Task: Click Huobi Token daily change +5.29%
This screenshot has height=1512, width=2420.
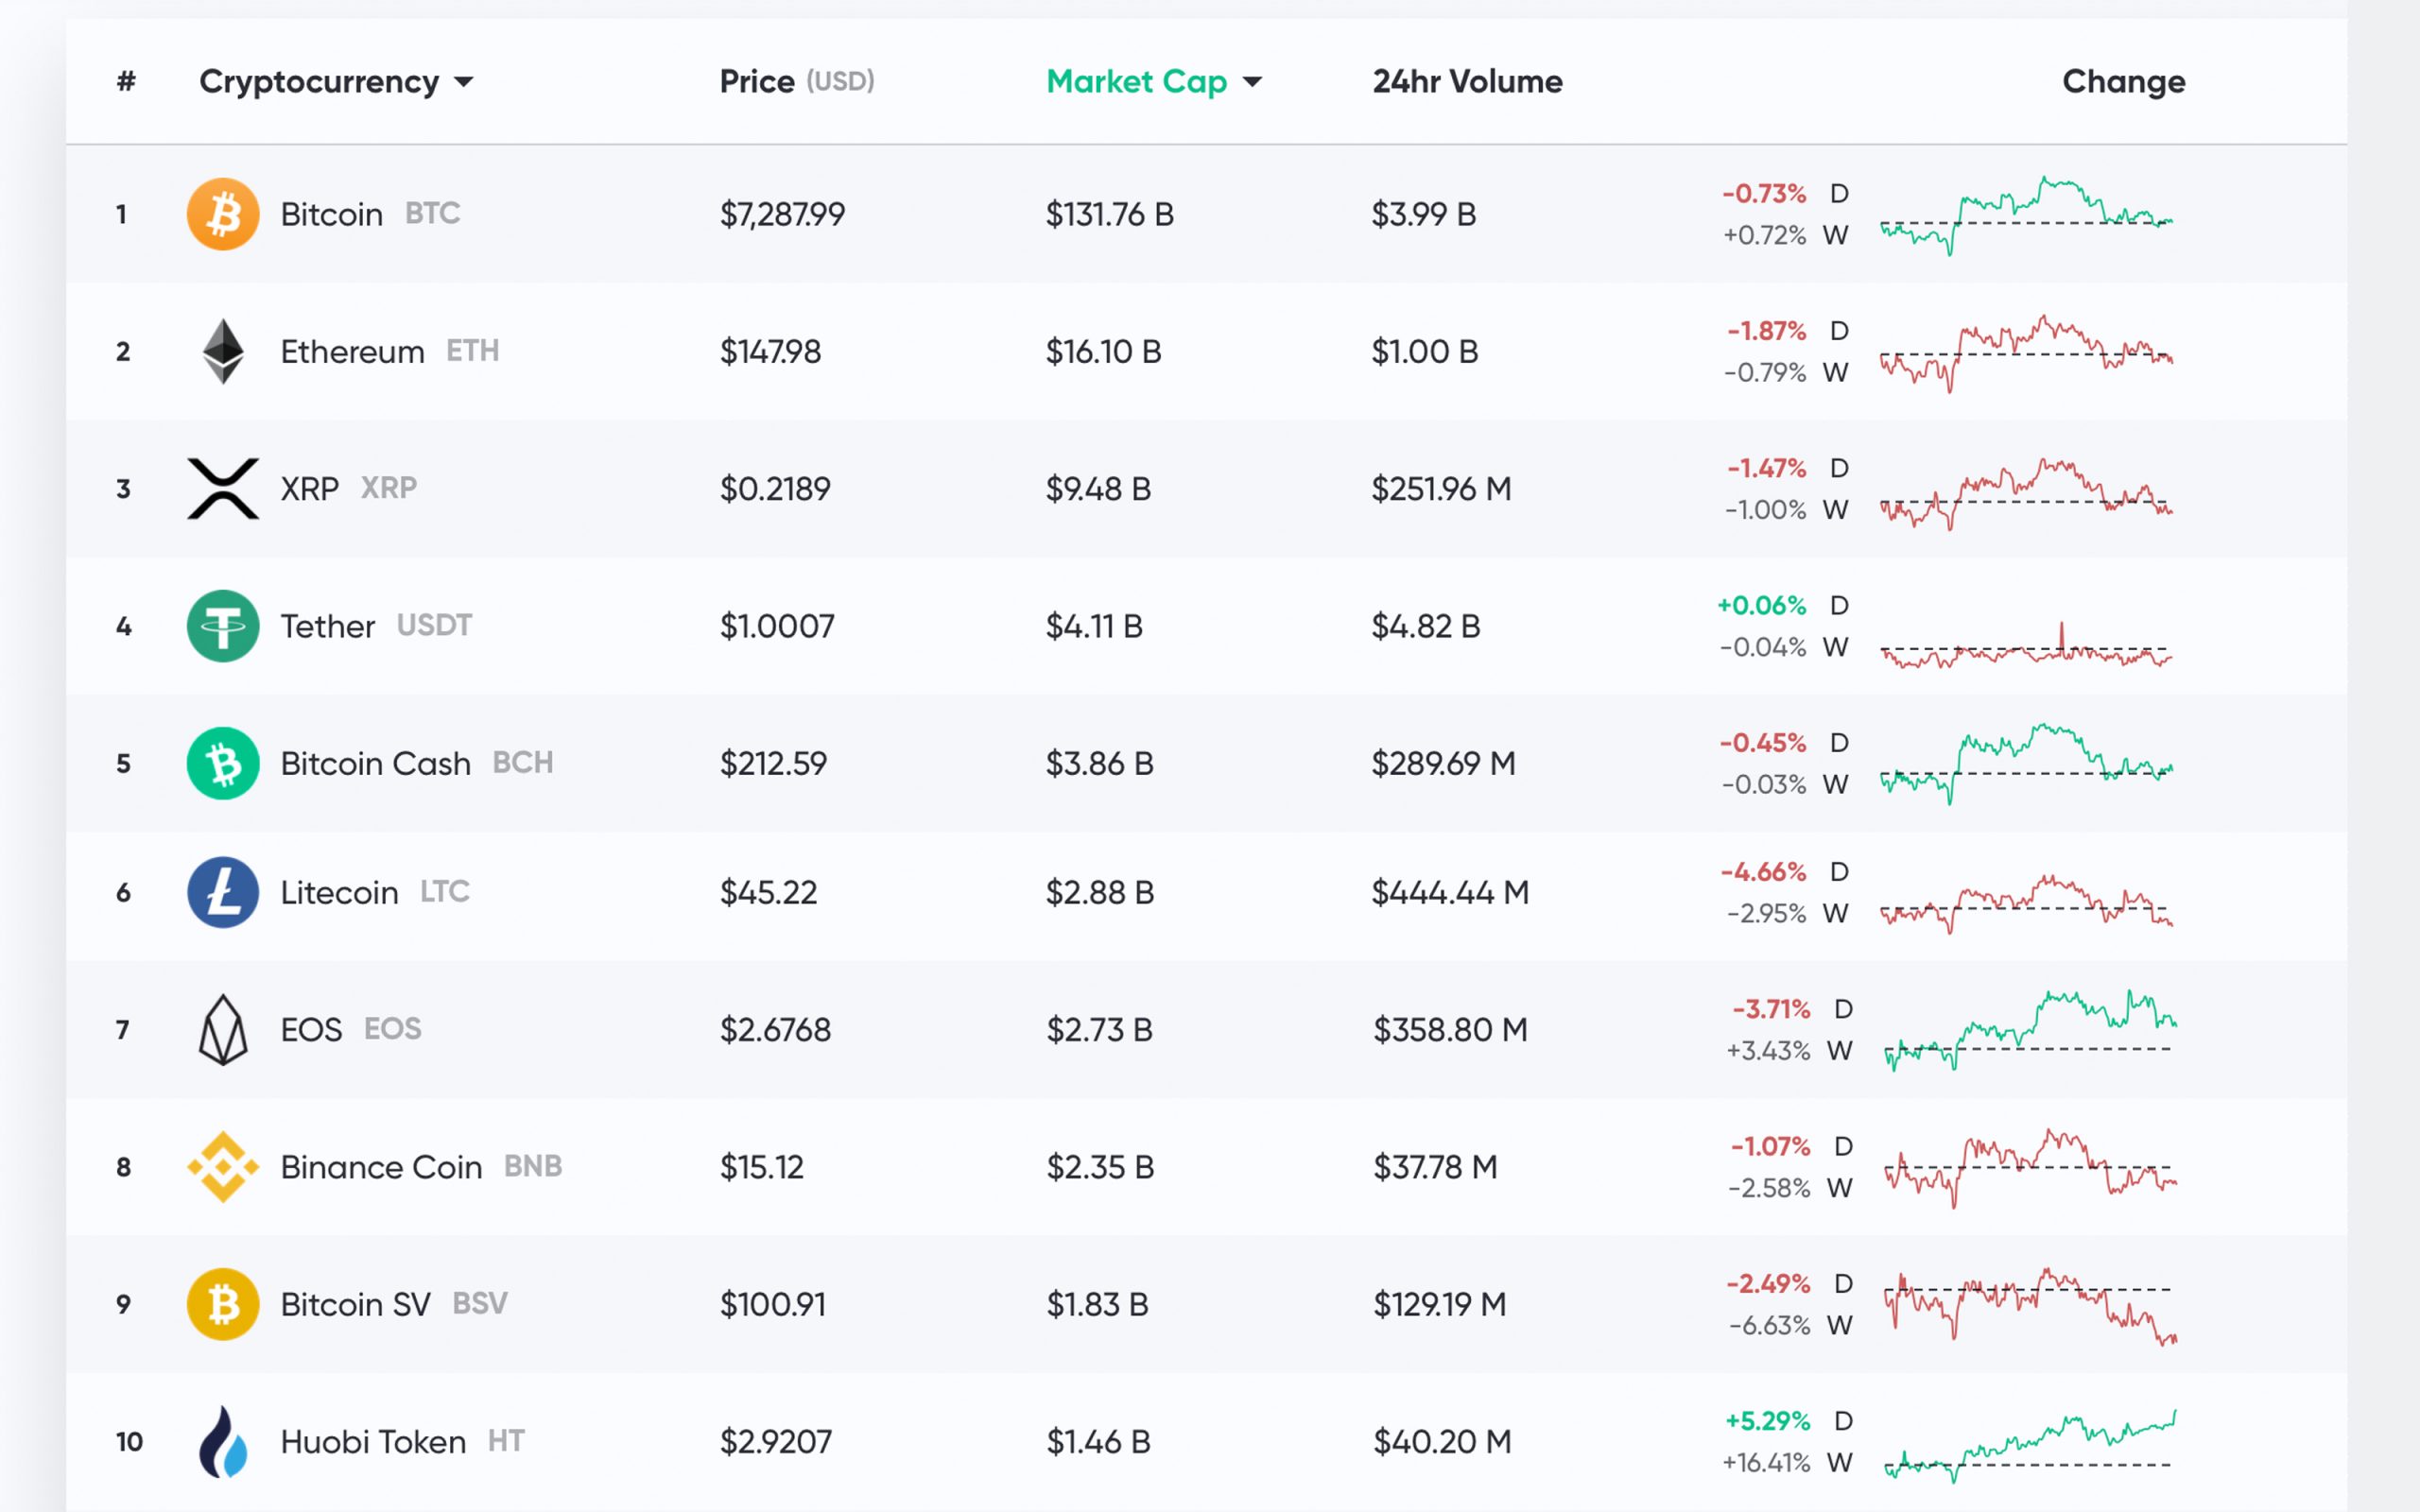Action: tap(1768, 1420)
